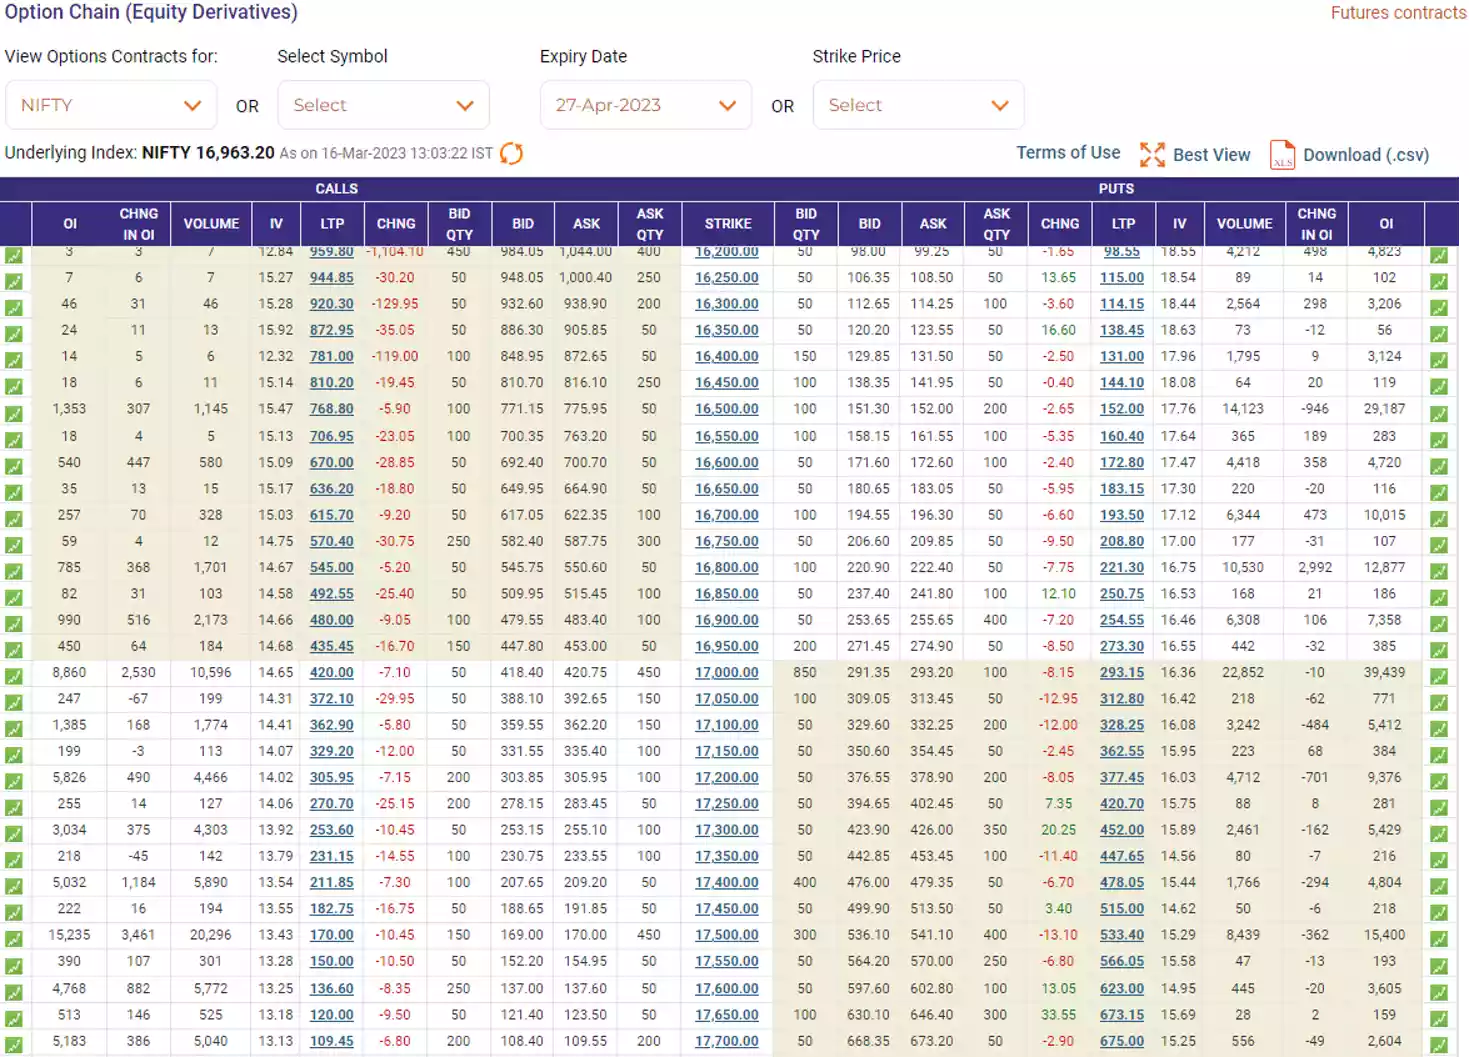The height and width of the screenshot is (1057, 1469).
Task: Open the Expiry Date 27-Apr-2023 dropdown
Action: (x=646, y=105)
